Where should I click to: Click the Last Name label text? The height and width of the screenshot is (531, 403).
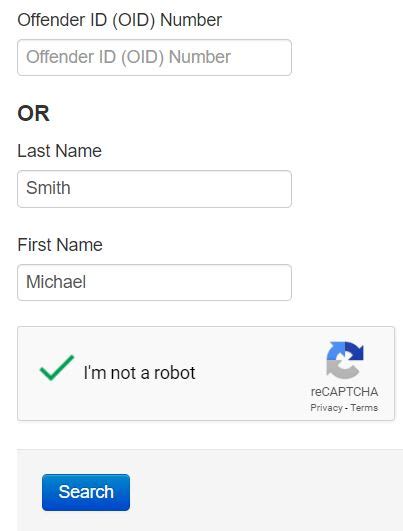pos(60,151)
